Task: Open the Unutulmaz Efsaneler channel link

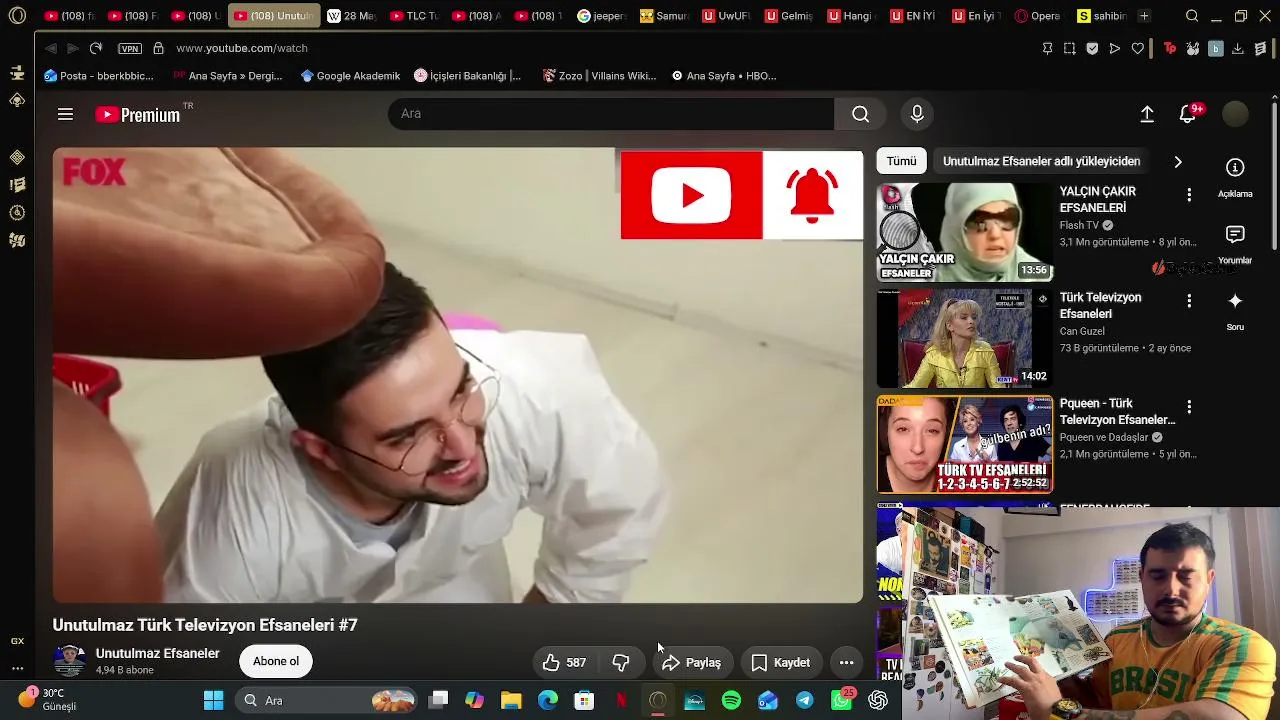Action: tap(157, 653)
